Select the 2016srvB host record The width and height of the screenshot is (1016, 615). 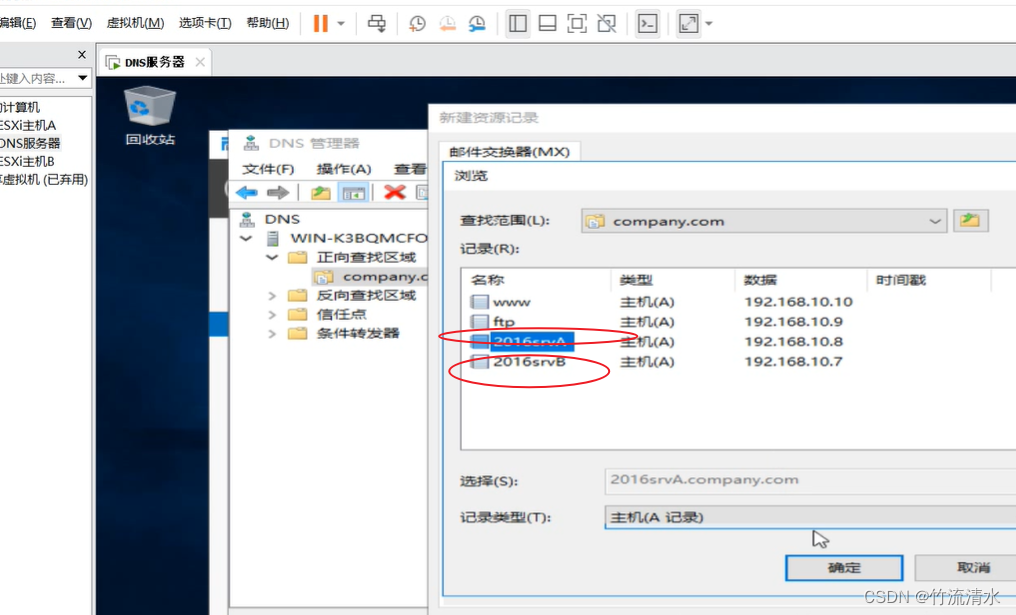(529, 362)
